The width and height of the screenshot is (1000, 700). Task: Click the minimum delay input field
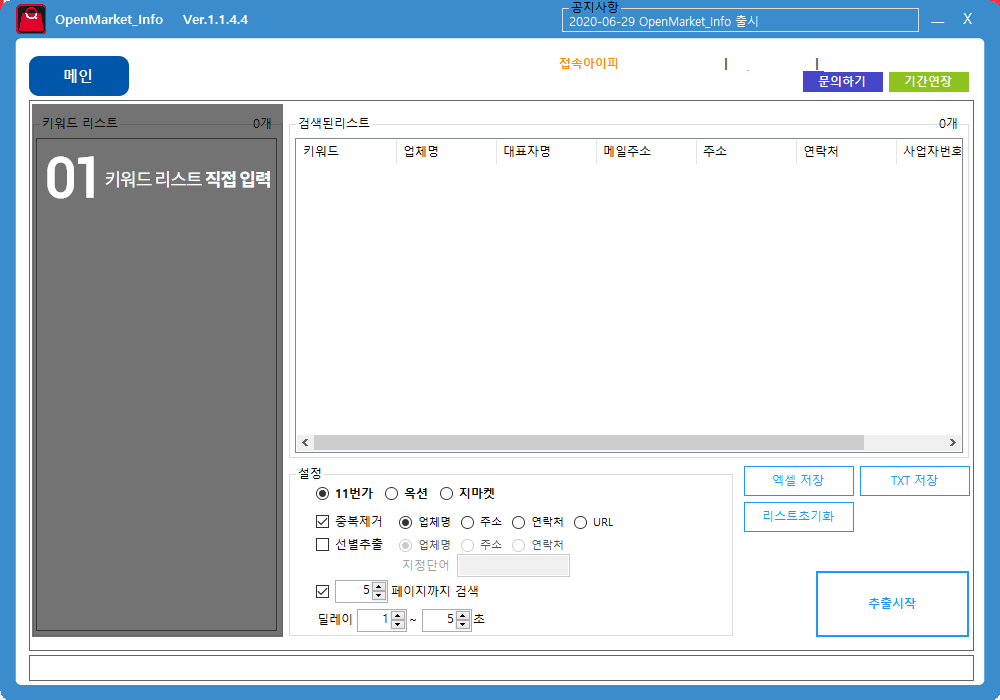point(374,619)
